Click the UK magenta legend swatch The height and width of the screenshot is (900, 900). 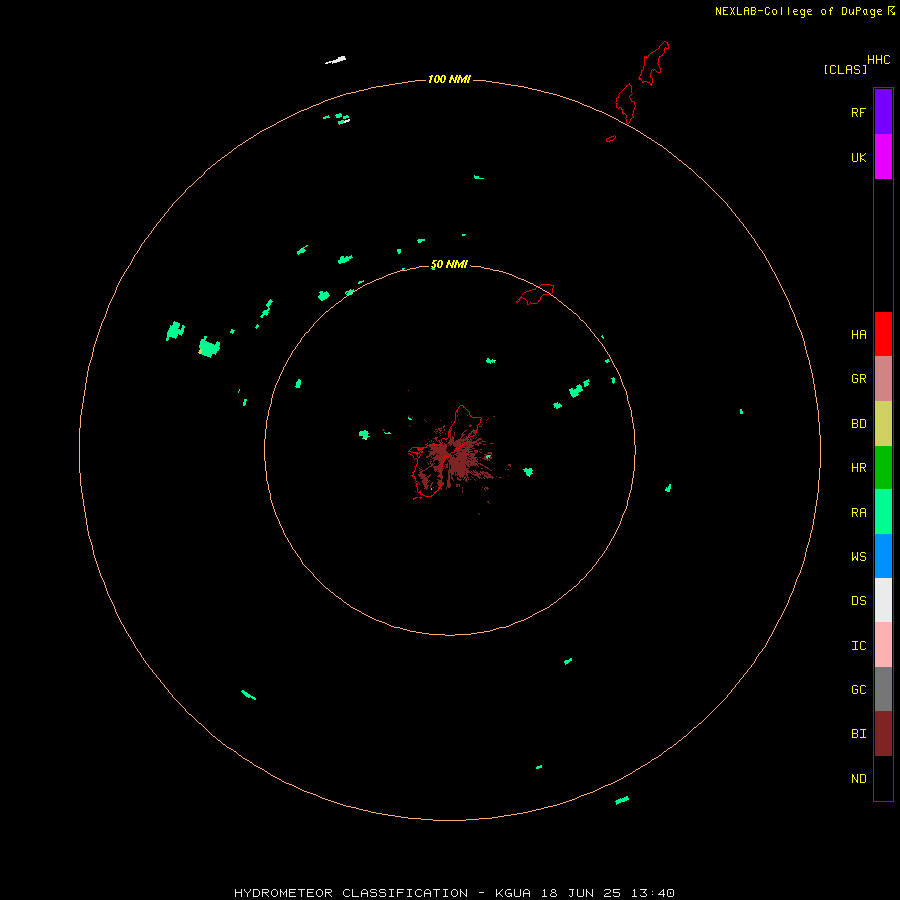[x=883, y=157]
